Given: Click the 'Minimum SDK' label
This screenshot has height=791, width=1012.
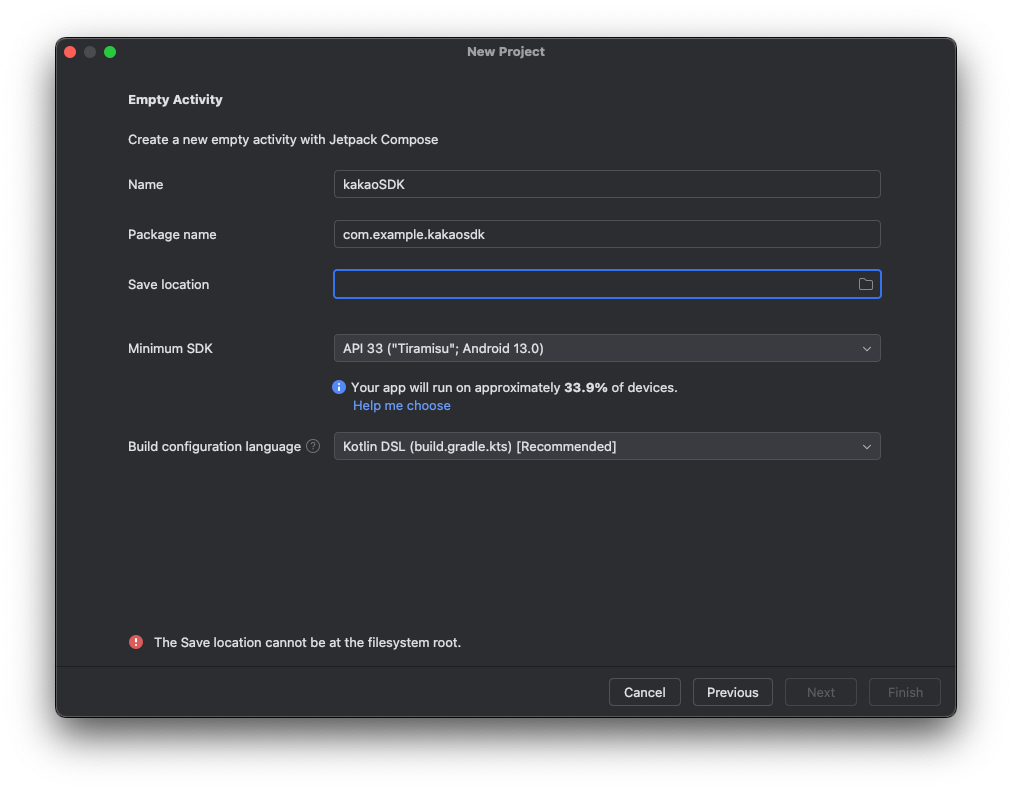Looking at the screenshot, I should (x=170, y=348).
